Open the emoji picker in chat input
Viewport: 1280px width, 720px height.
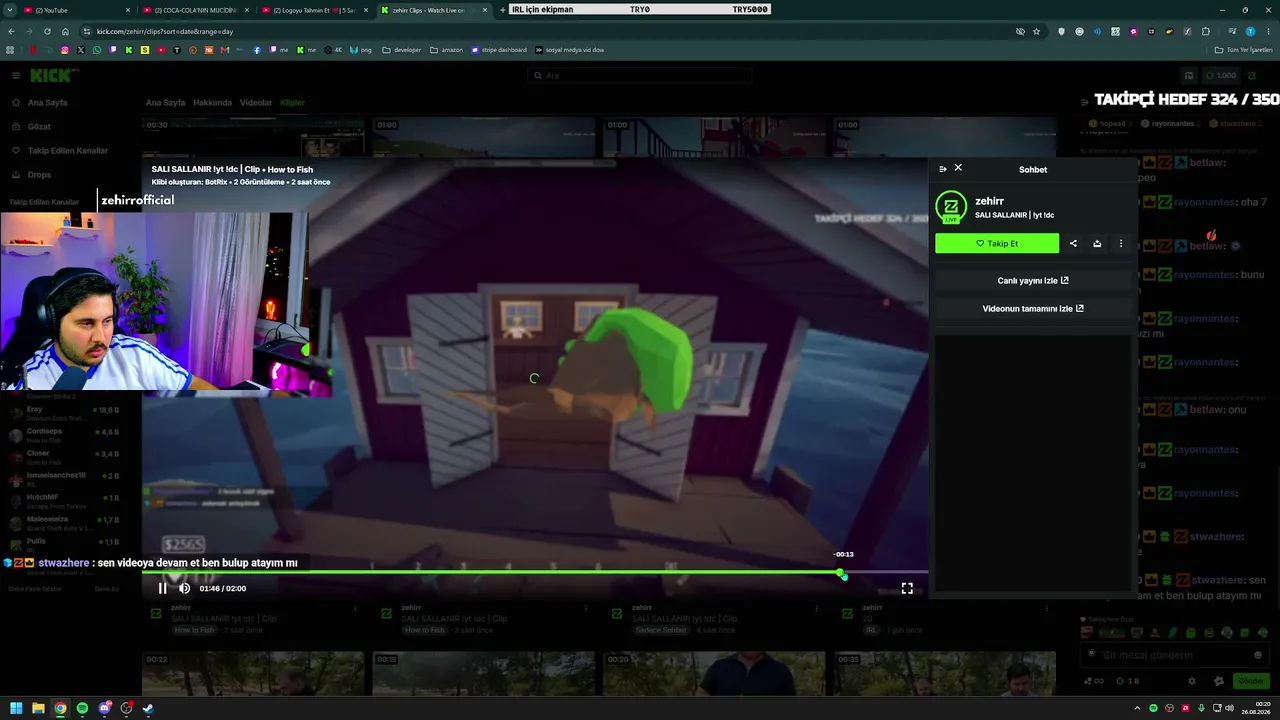coord(1258,655)
